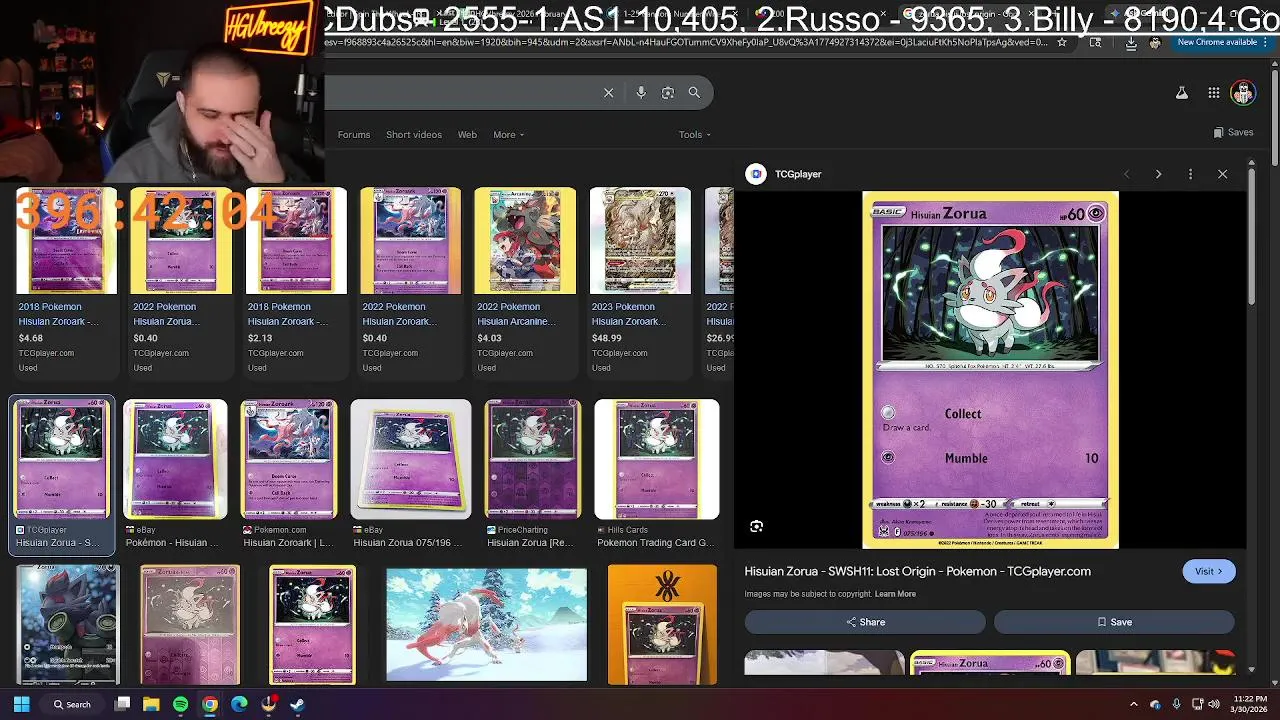Click New Chrome available update button
1280x720 pixels.
pos(1216,42)
